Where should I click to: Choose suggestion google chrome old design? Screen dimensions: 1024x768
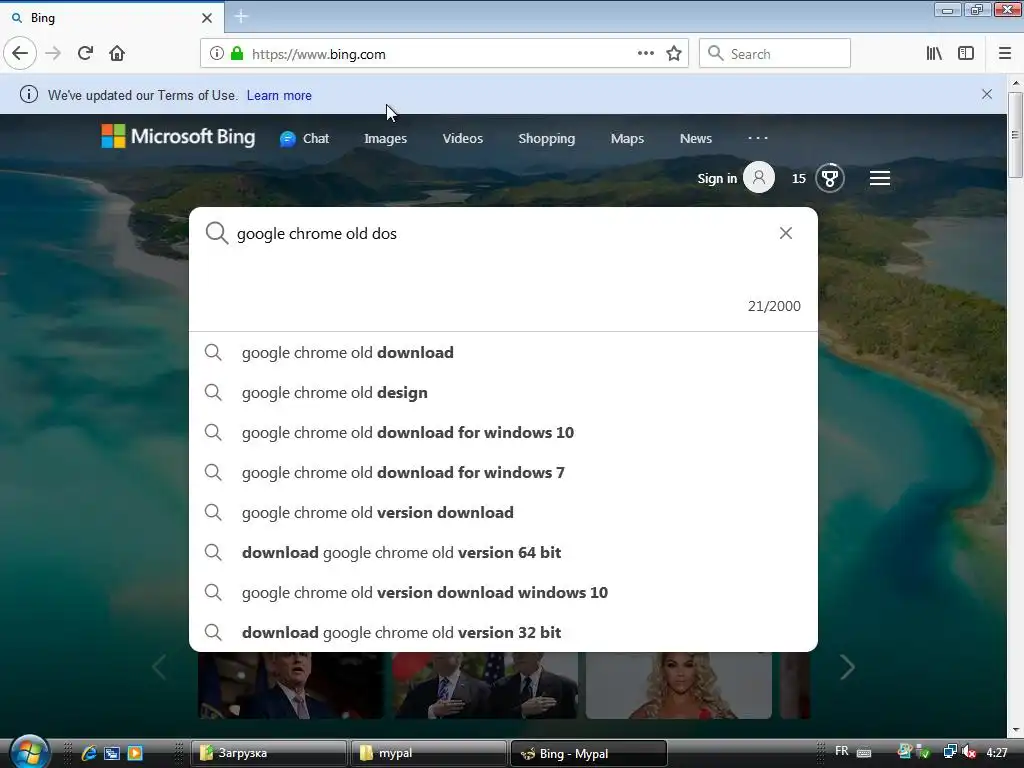503,392
